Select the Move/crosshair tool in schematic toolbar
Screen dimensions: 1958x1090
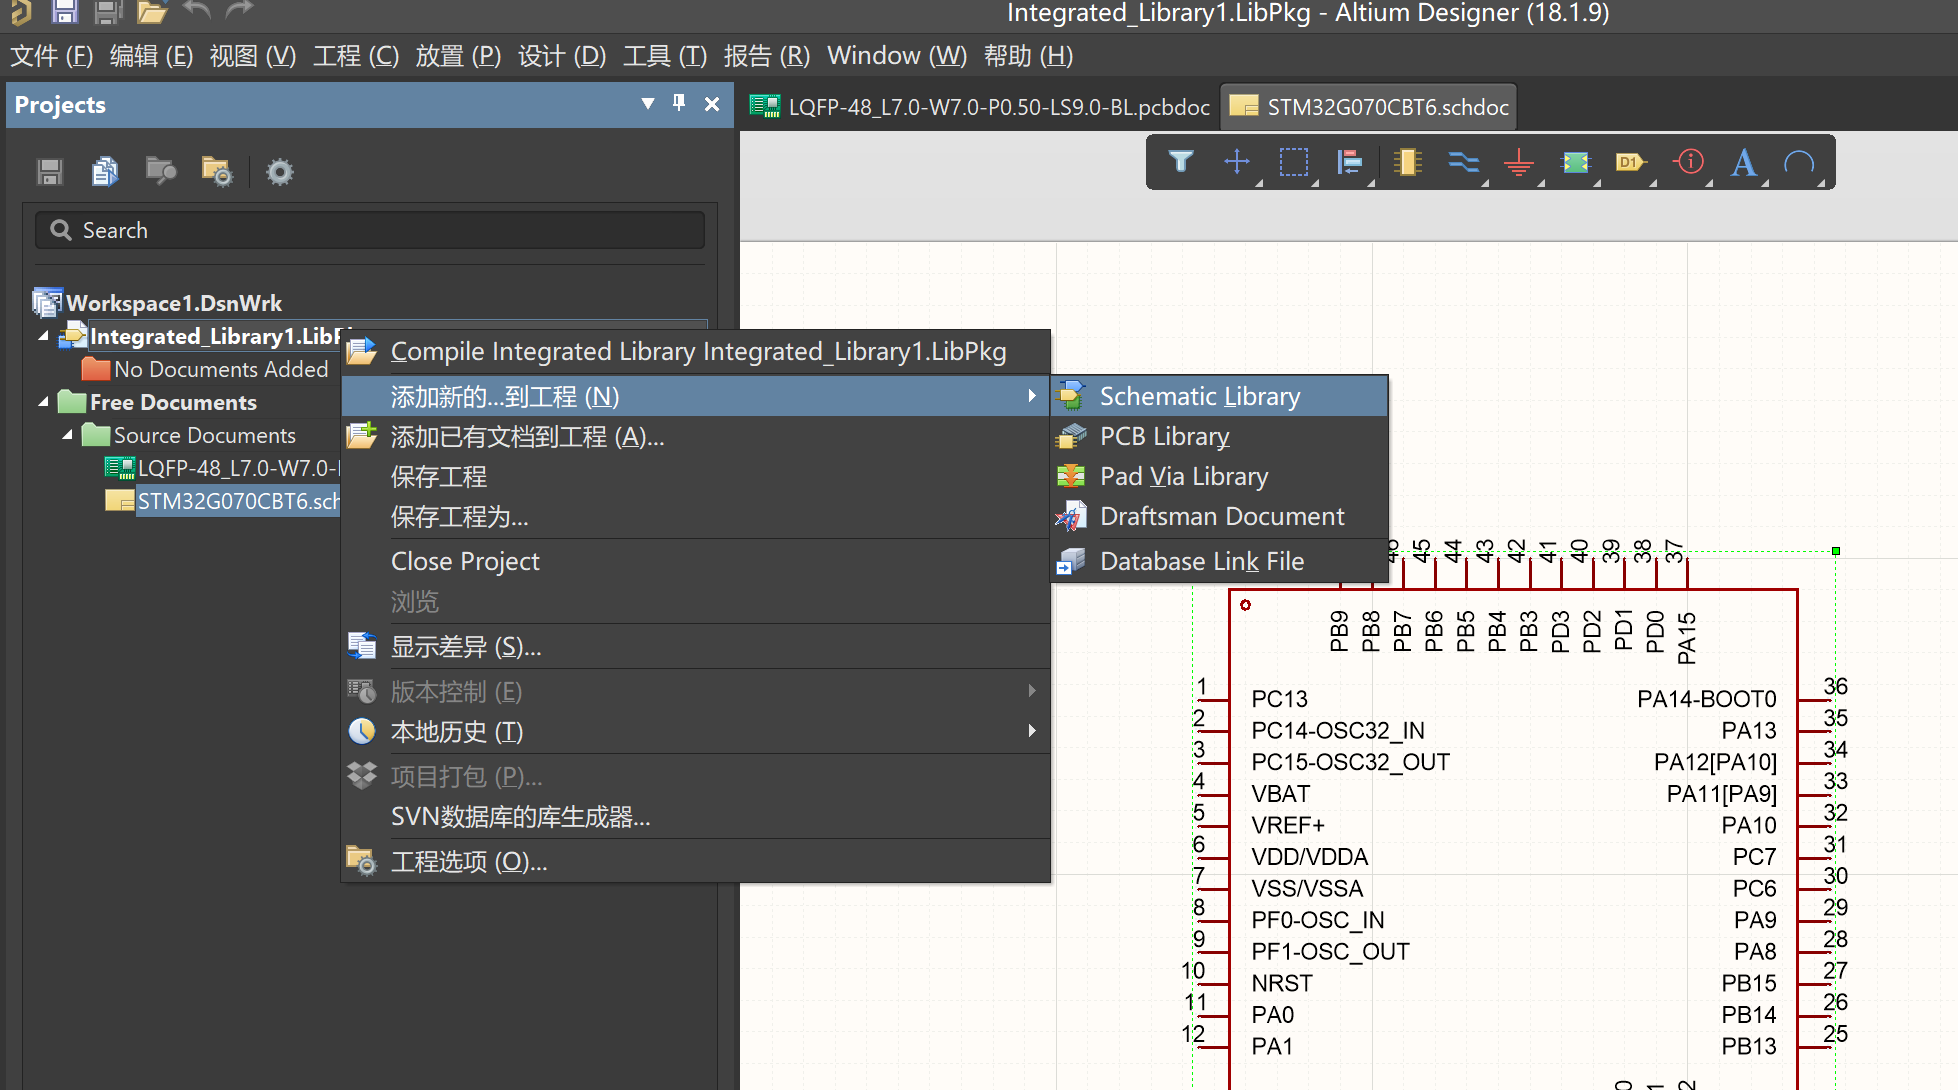pyautogui.click(x=1237, y=161)
